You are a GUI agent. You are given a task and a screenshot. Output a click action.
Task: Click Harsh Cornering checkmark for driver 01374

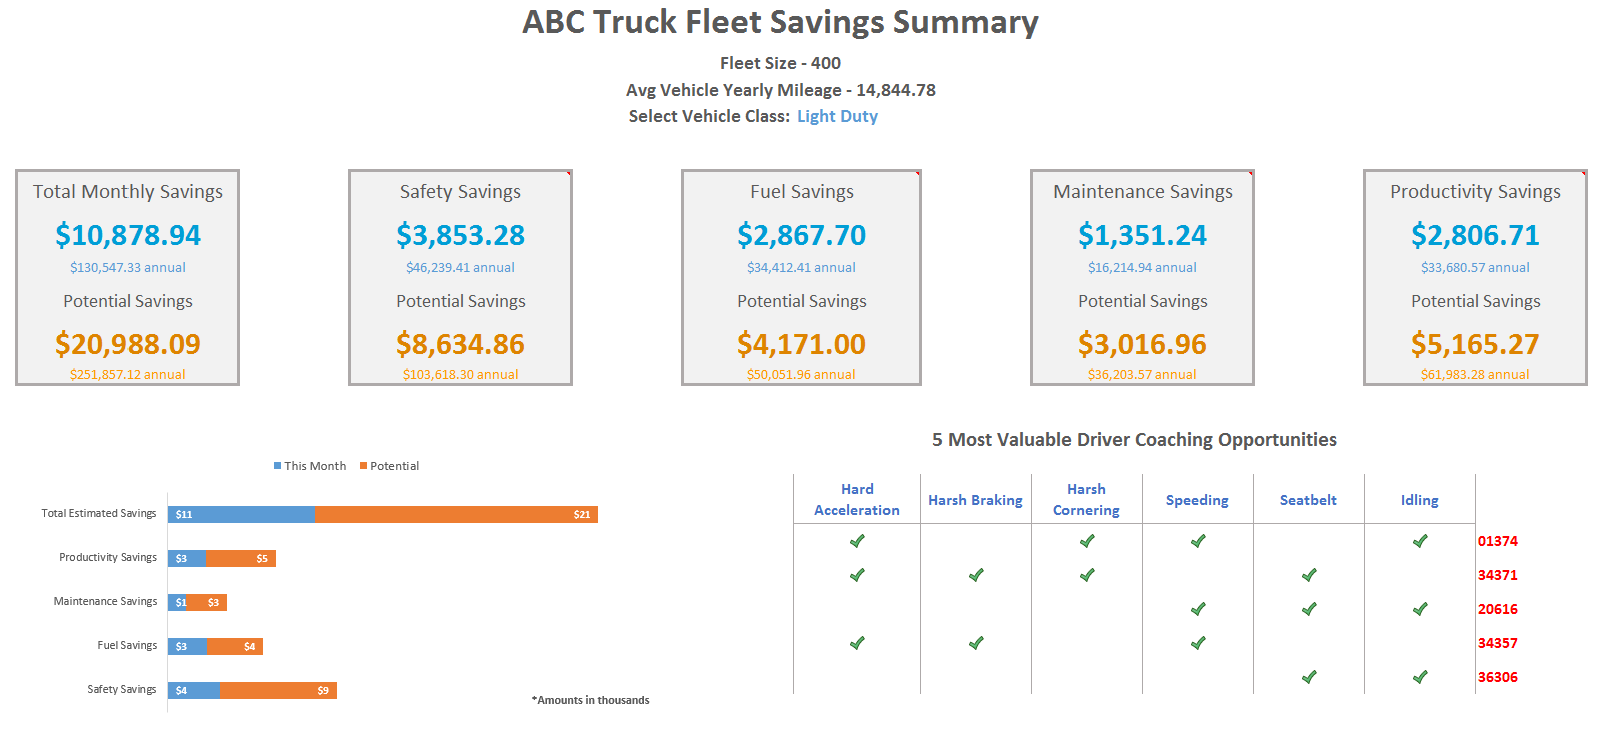[x=1087, y=541]
